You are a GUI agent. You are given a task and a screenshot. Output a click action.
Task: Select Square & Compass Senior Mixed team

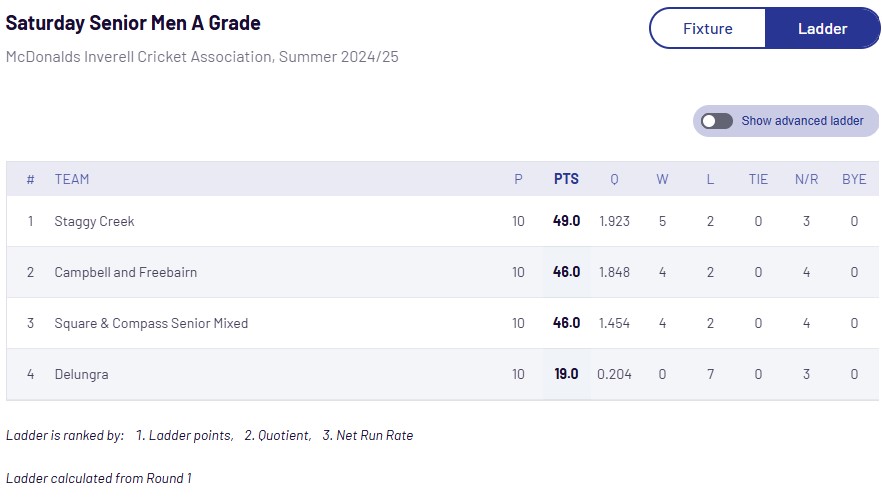tap(151, 323)
